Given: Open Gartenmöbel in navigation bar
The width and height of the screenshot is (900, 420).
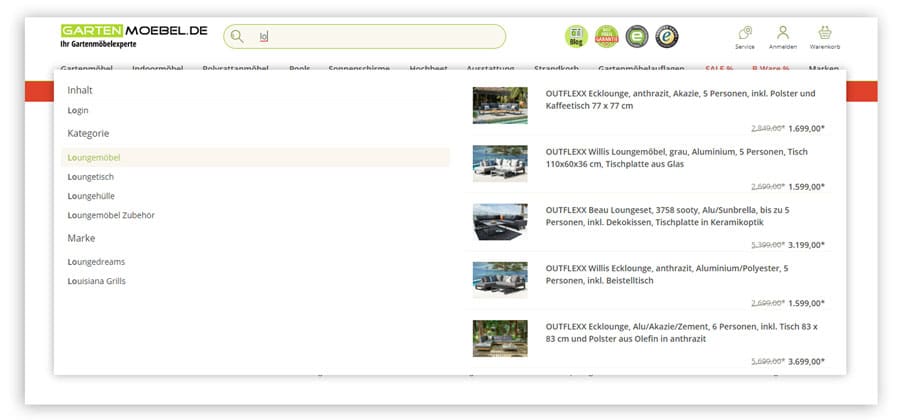Looking at the screenshot, I should tap(87, 68).
